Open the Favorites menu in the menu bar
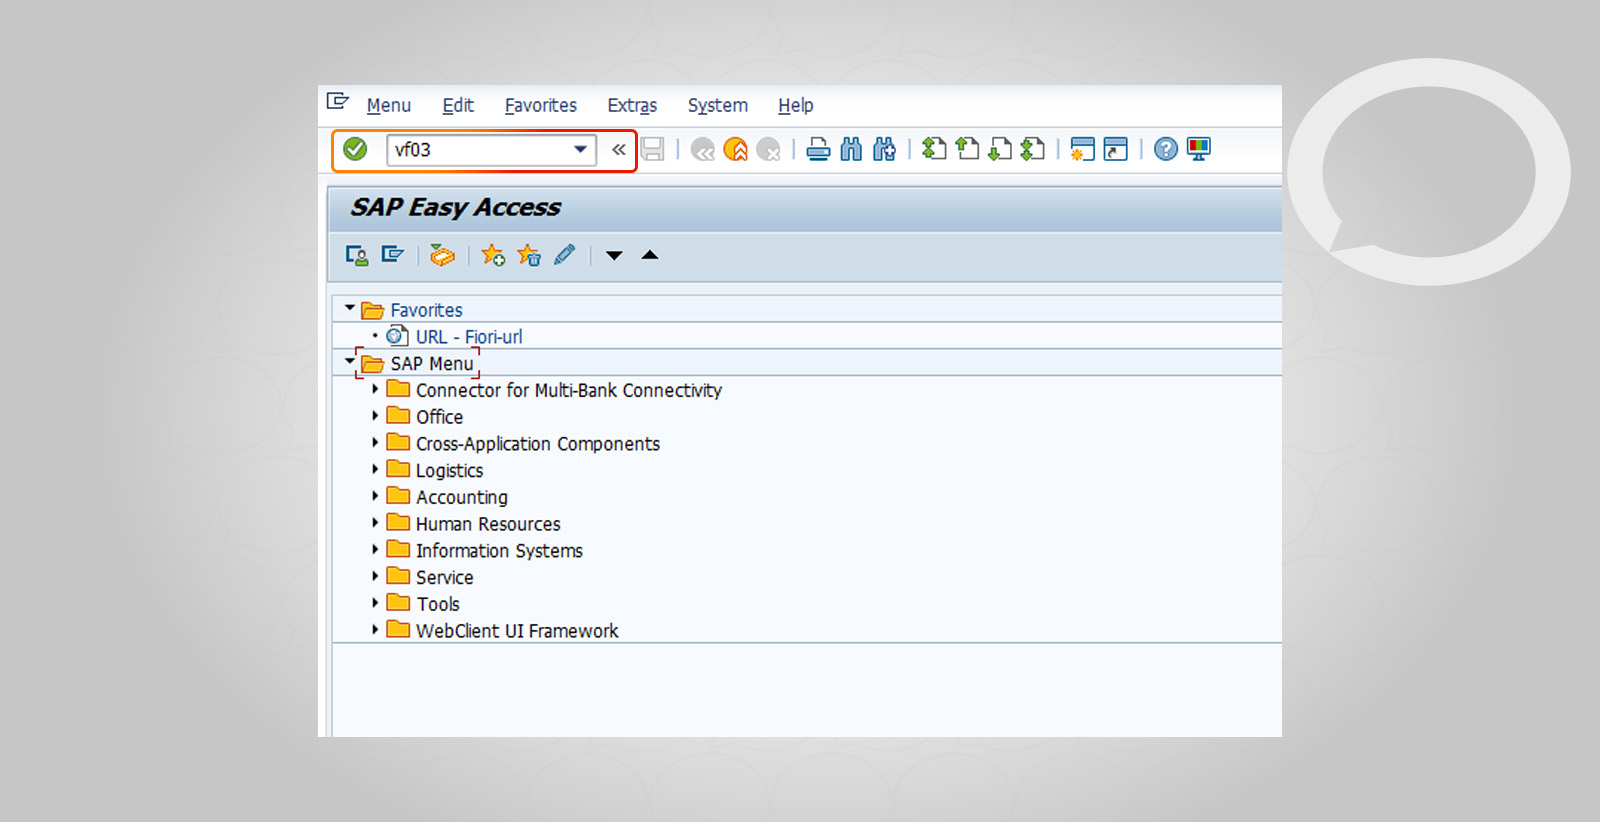1600x822 pixels. tap(541, 105)
